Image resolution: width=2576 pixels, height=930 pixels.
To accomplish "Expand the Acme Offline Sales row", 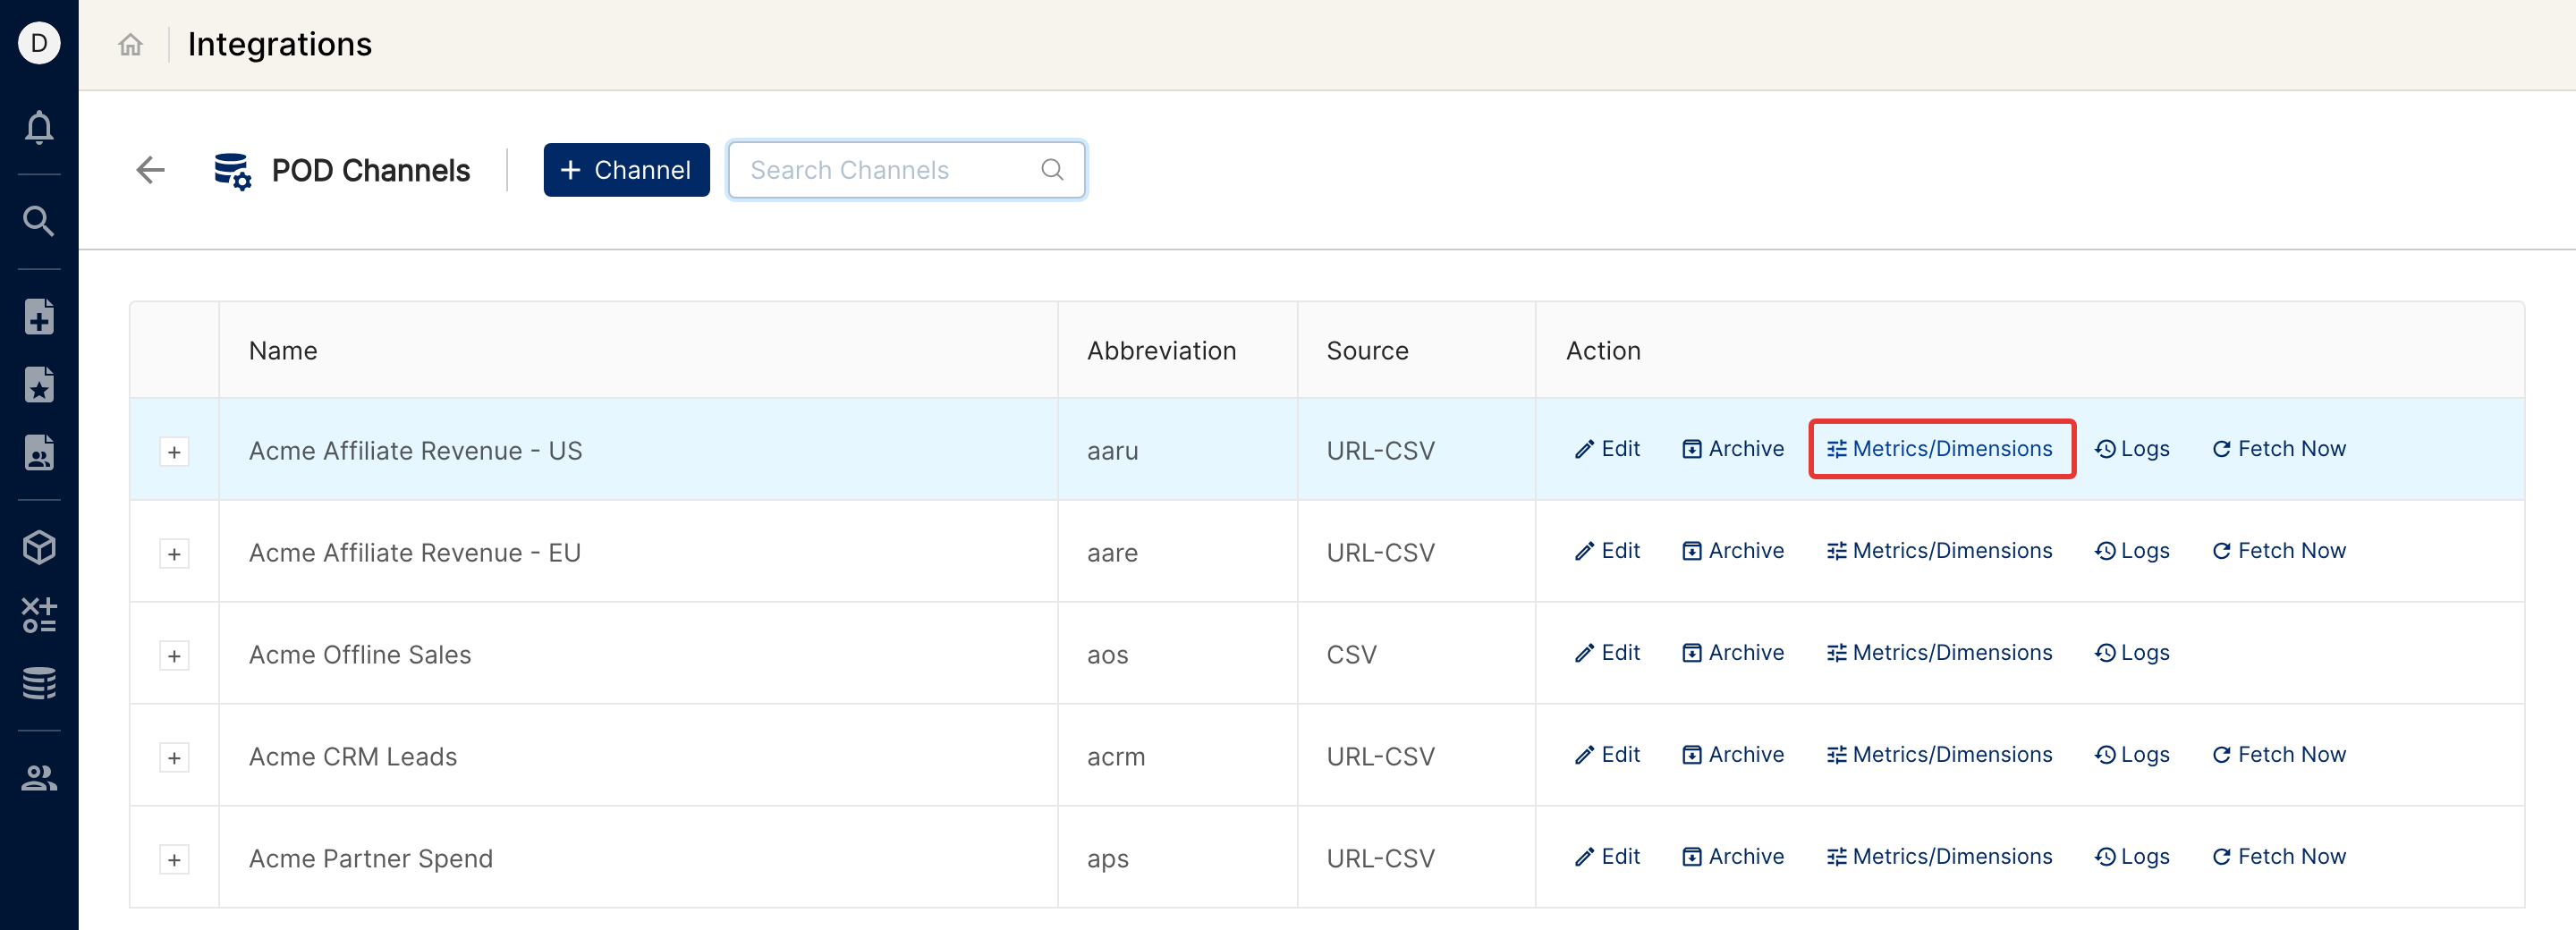I will (174, 656).
